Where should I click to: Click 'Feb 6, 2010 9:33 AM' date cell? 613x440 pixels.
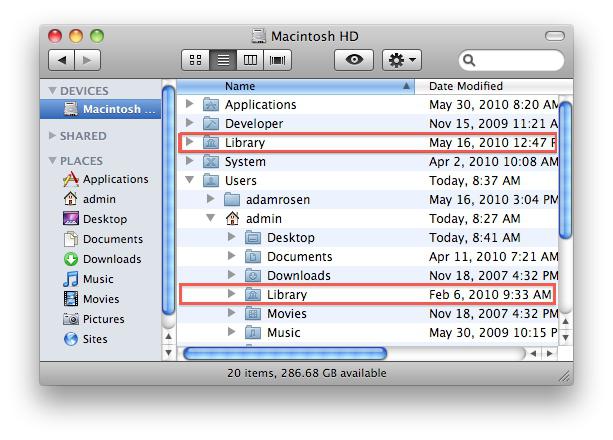click(490, 295)
